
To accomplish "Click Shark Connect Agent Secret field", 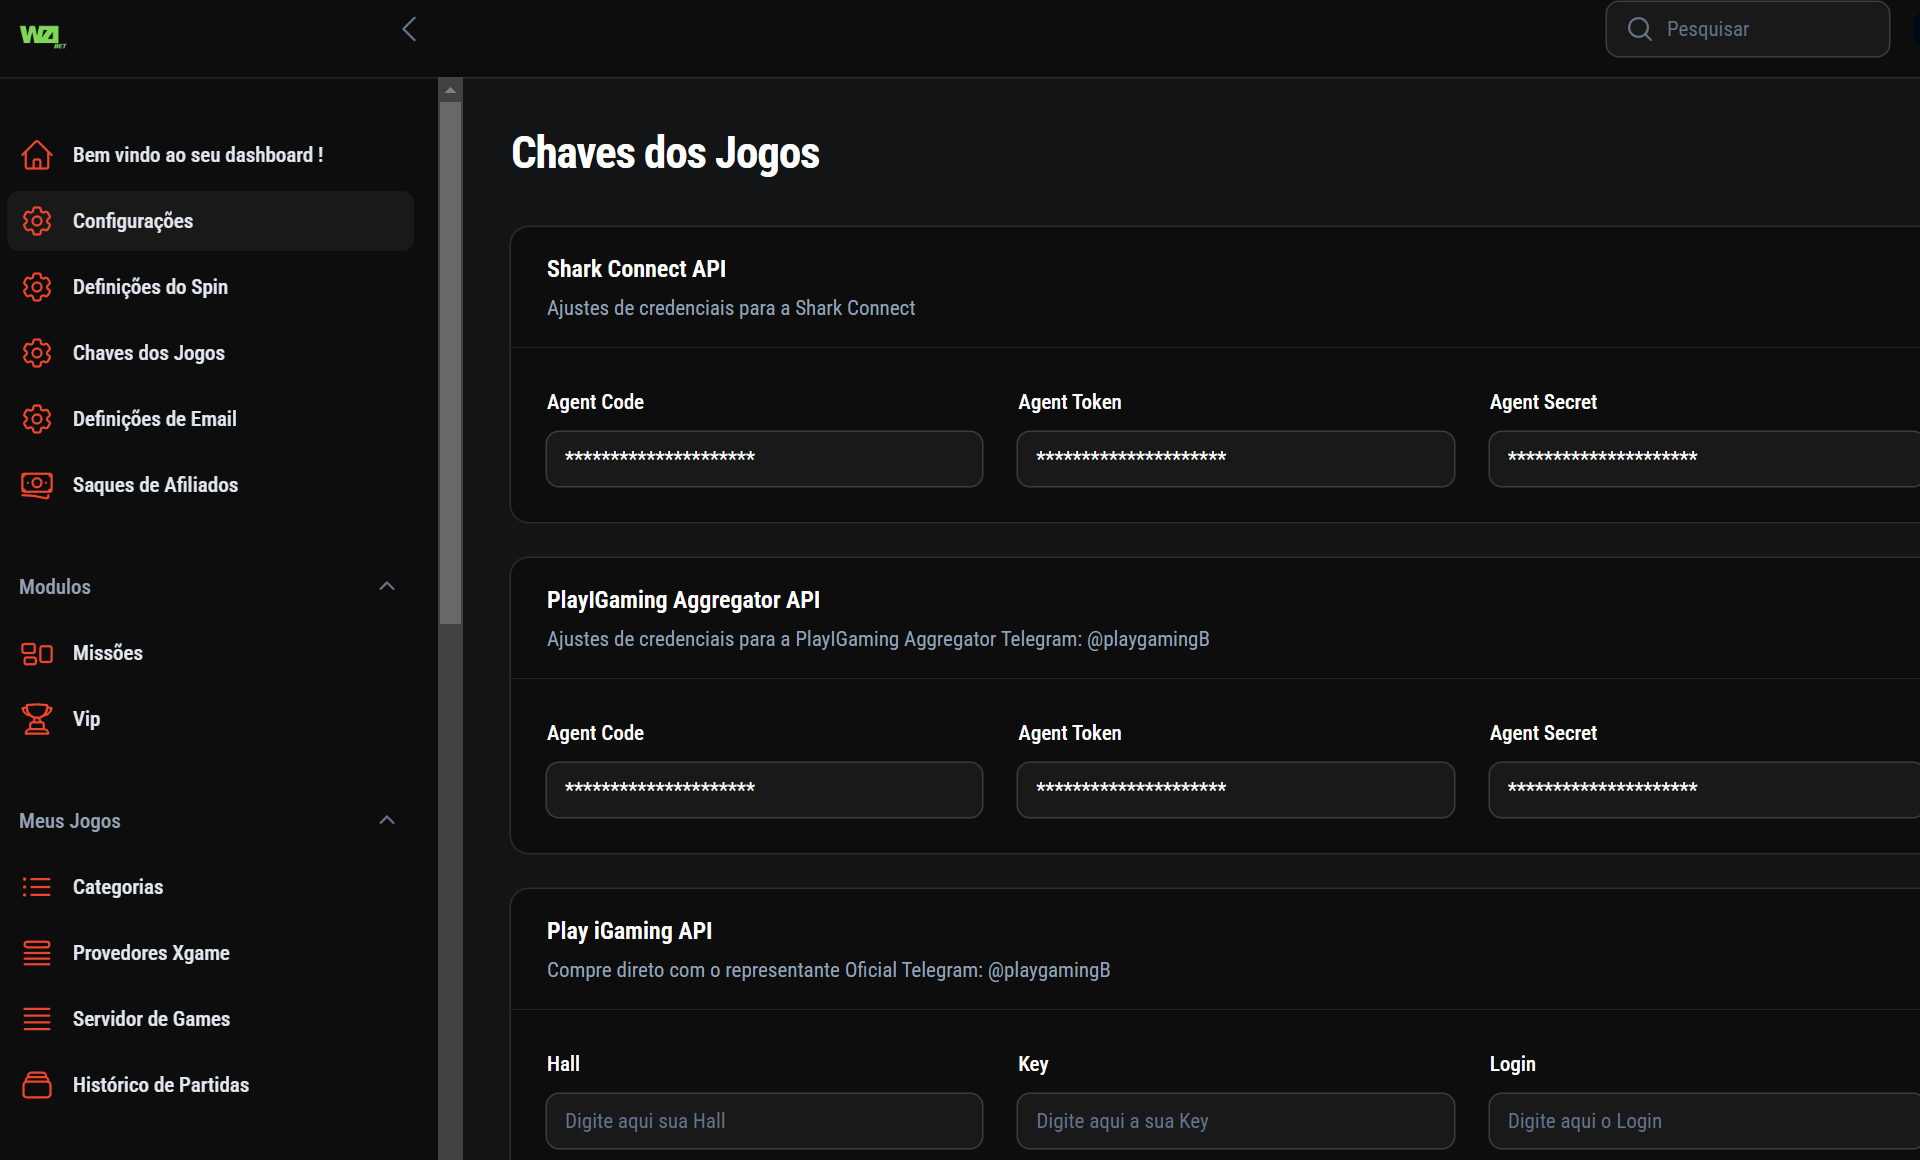I will coord(1704,459).
